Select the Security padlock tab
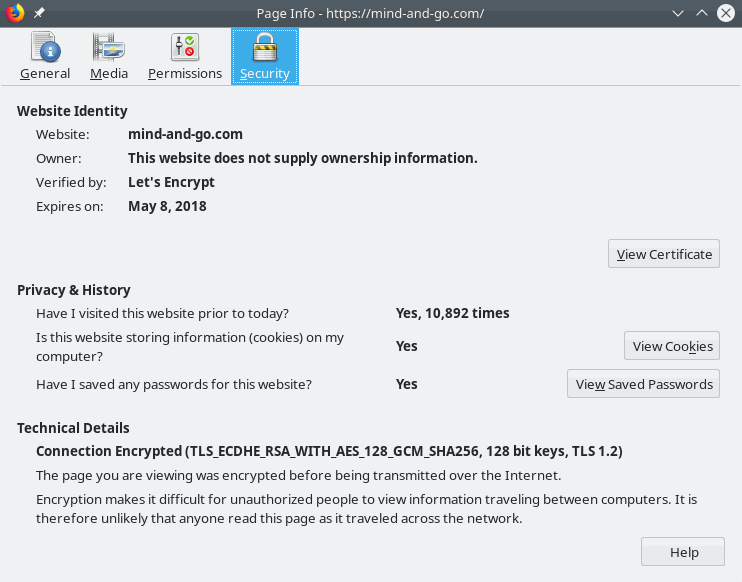The image size is (742, 582). click(x=265, y=57)
